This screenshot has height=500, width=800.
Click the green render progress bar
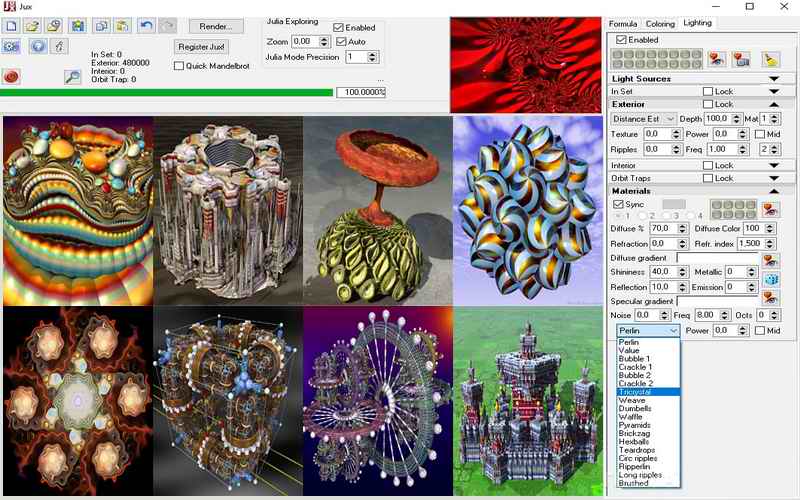click(167, 92)
